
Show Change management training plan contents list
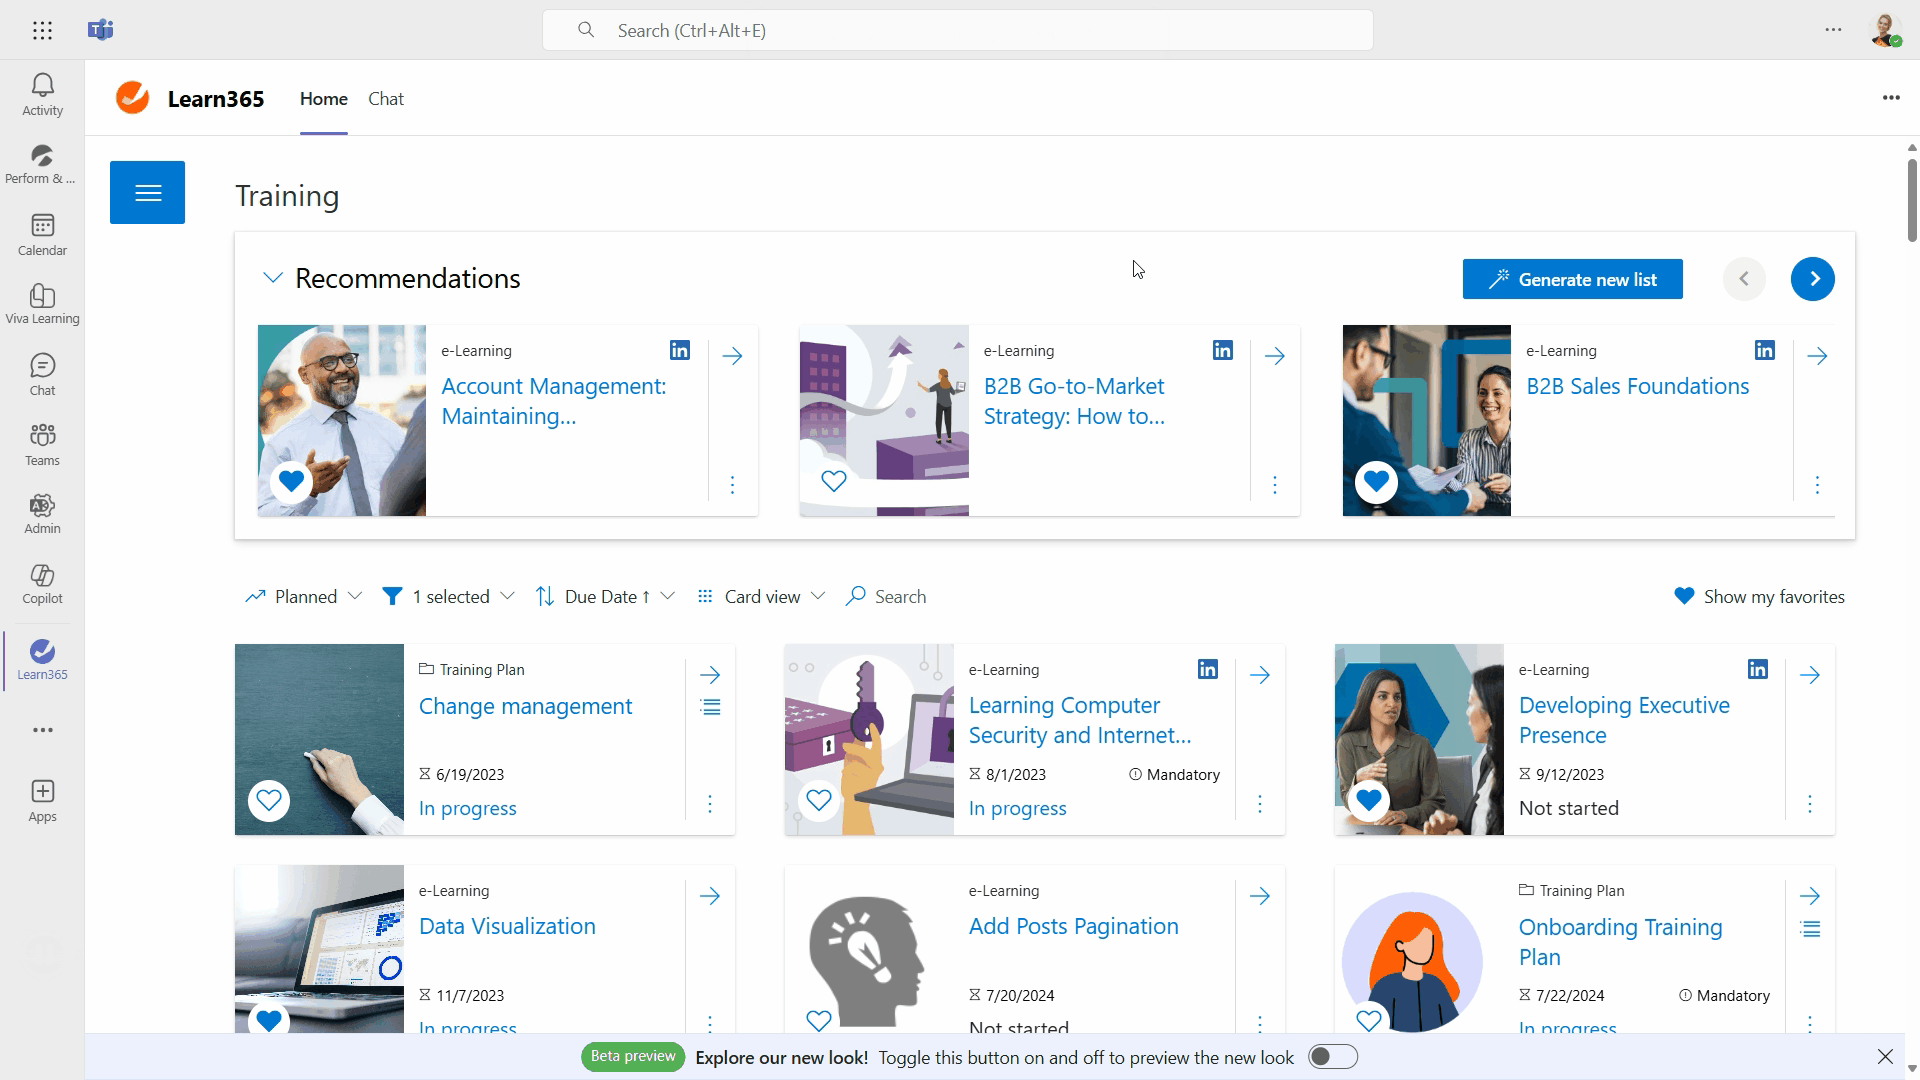(710, 708)
